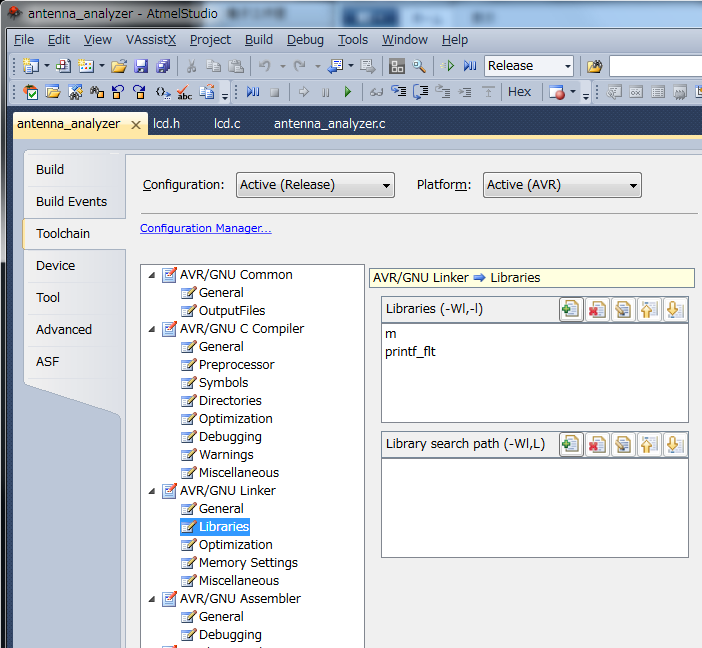702x648 pixels.
Task: Delete the Library search path entry icon
Action: pyautogui.click(x=597, y=445)
